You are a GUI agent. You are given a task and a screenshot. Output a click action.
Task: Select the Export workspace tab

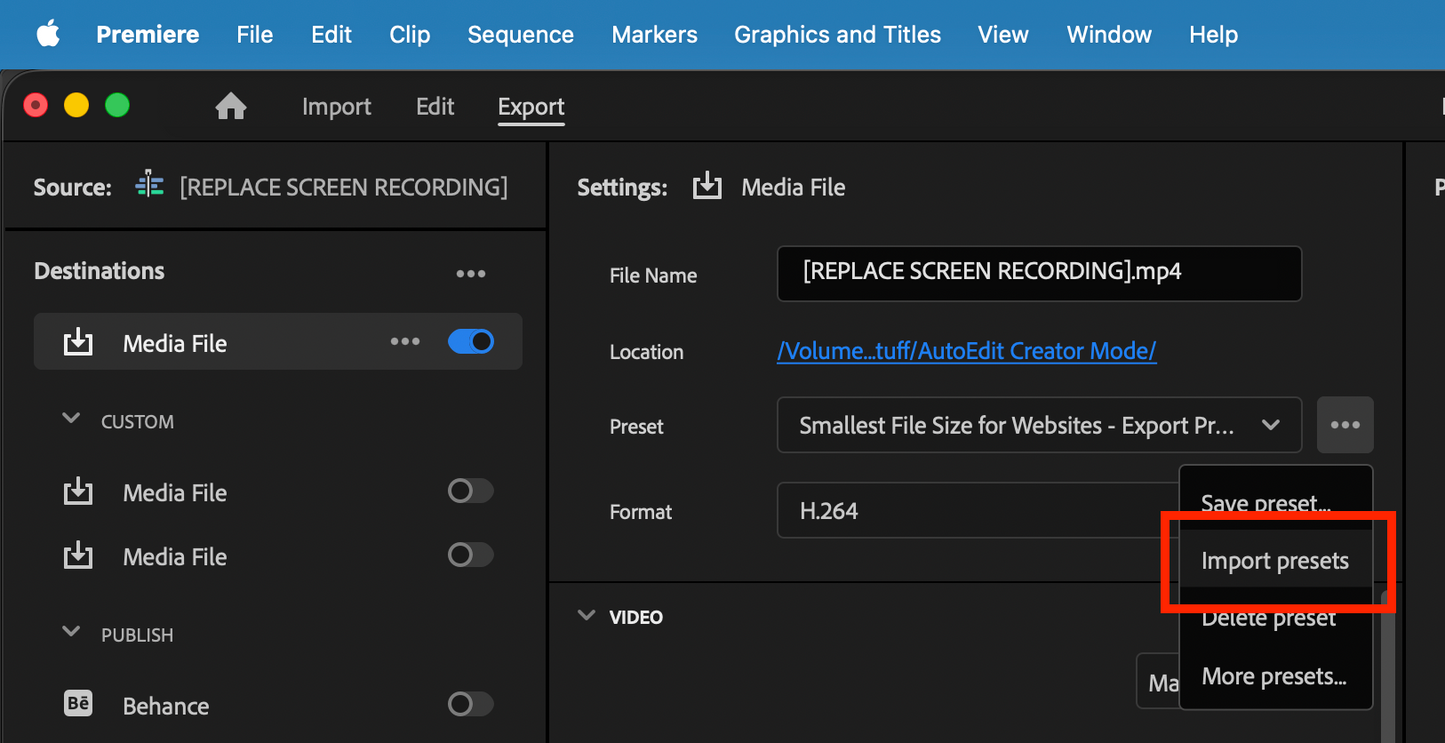coord(531,106)
